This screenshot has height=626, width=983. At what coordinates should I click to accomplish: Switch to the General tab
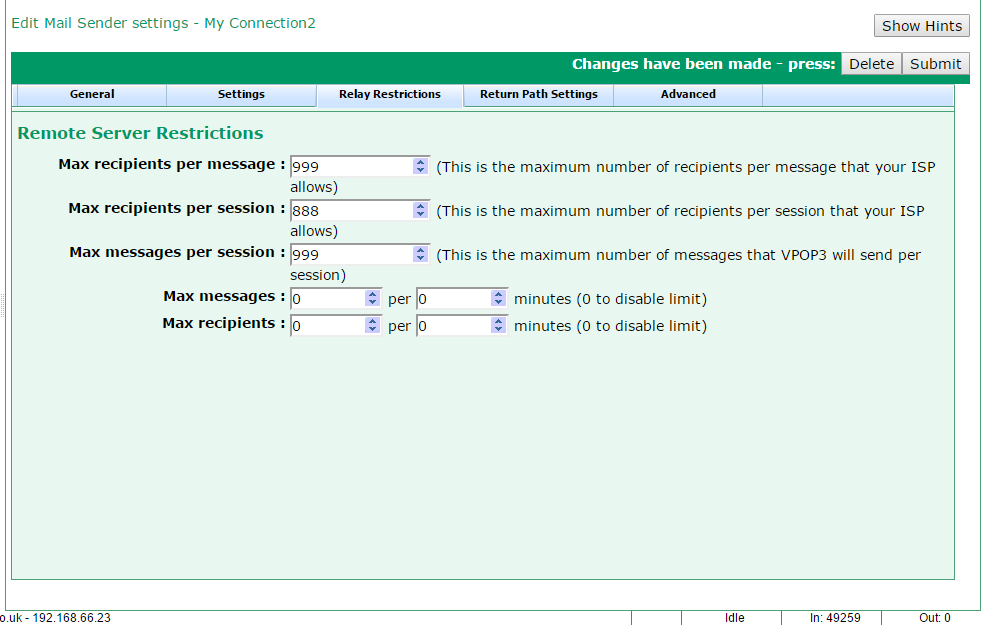pyautogui.click(x=92, y=94)
